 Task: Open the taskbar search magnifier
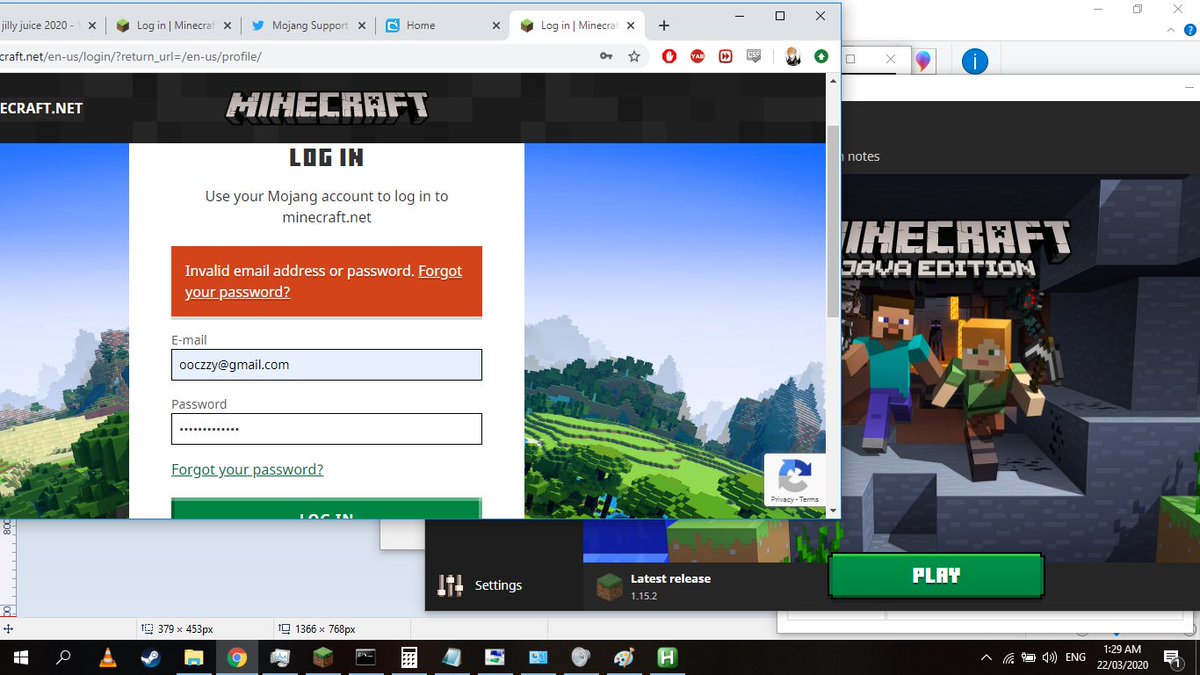click(63, 658)
